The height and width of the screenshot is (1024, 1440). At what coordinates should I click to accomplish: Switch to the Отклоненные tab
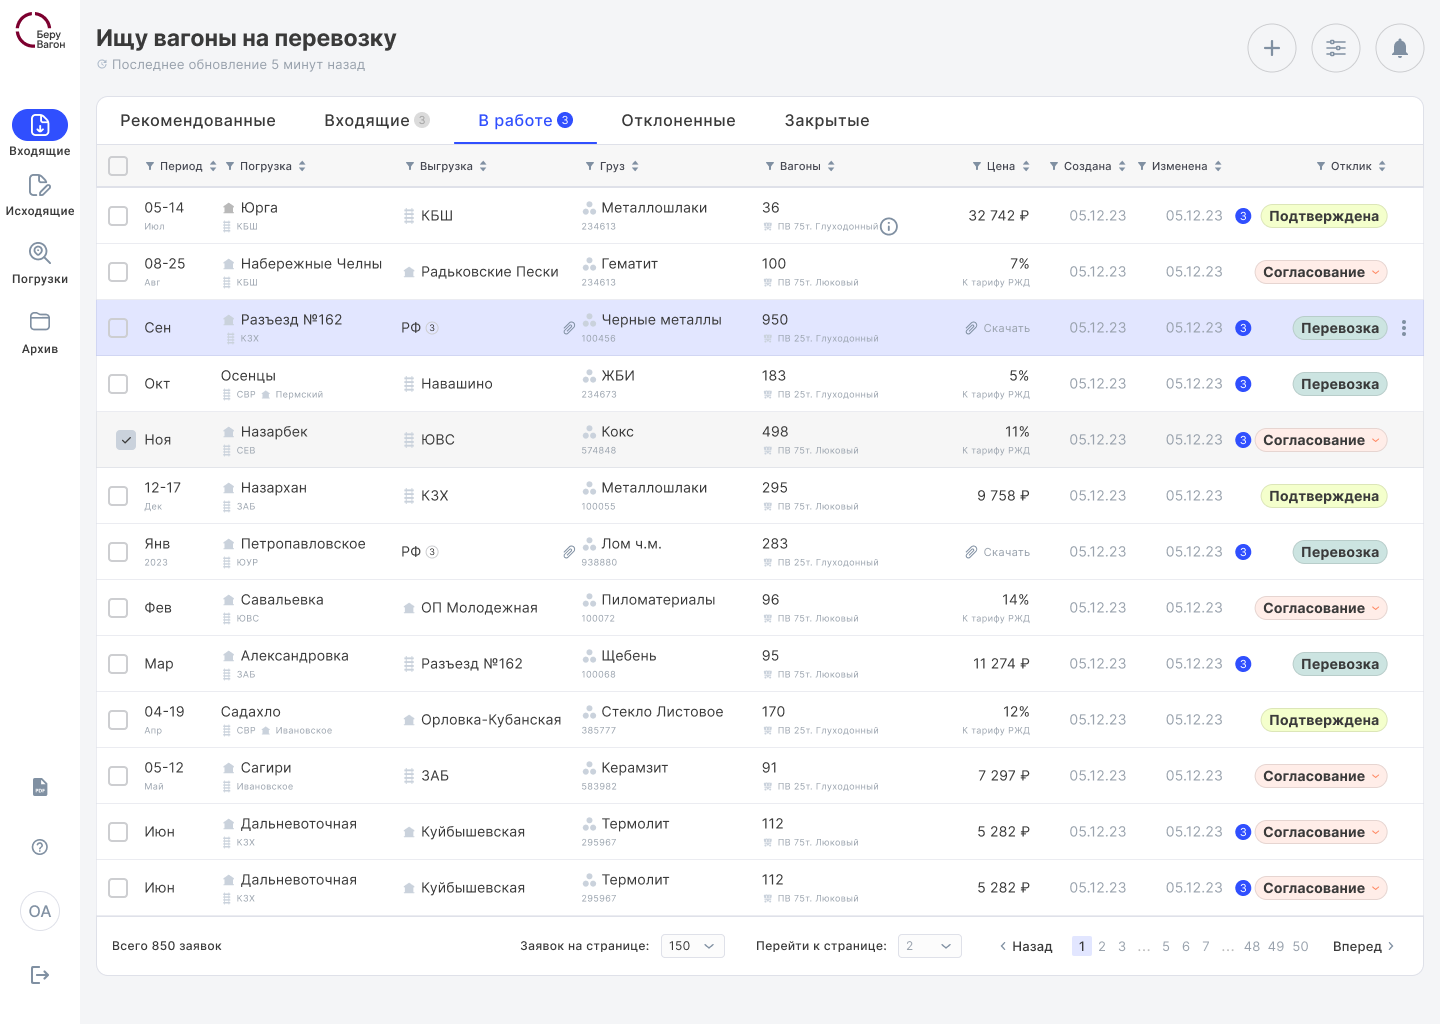coord(678,121)
